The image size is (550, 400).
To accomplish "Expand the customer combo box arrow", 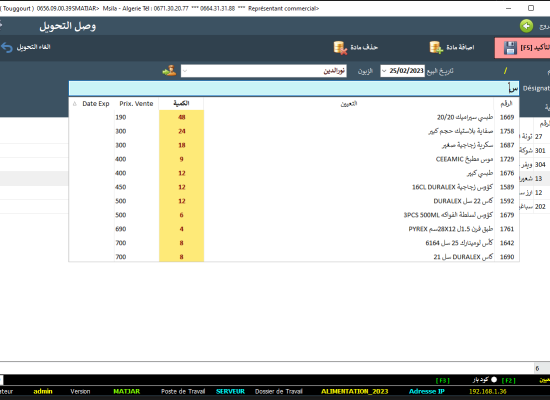I will (x=185, y=71).
